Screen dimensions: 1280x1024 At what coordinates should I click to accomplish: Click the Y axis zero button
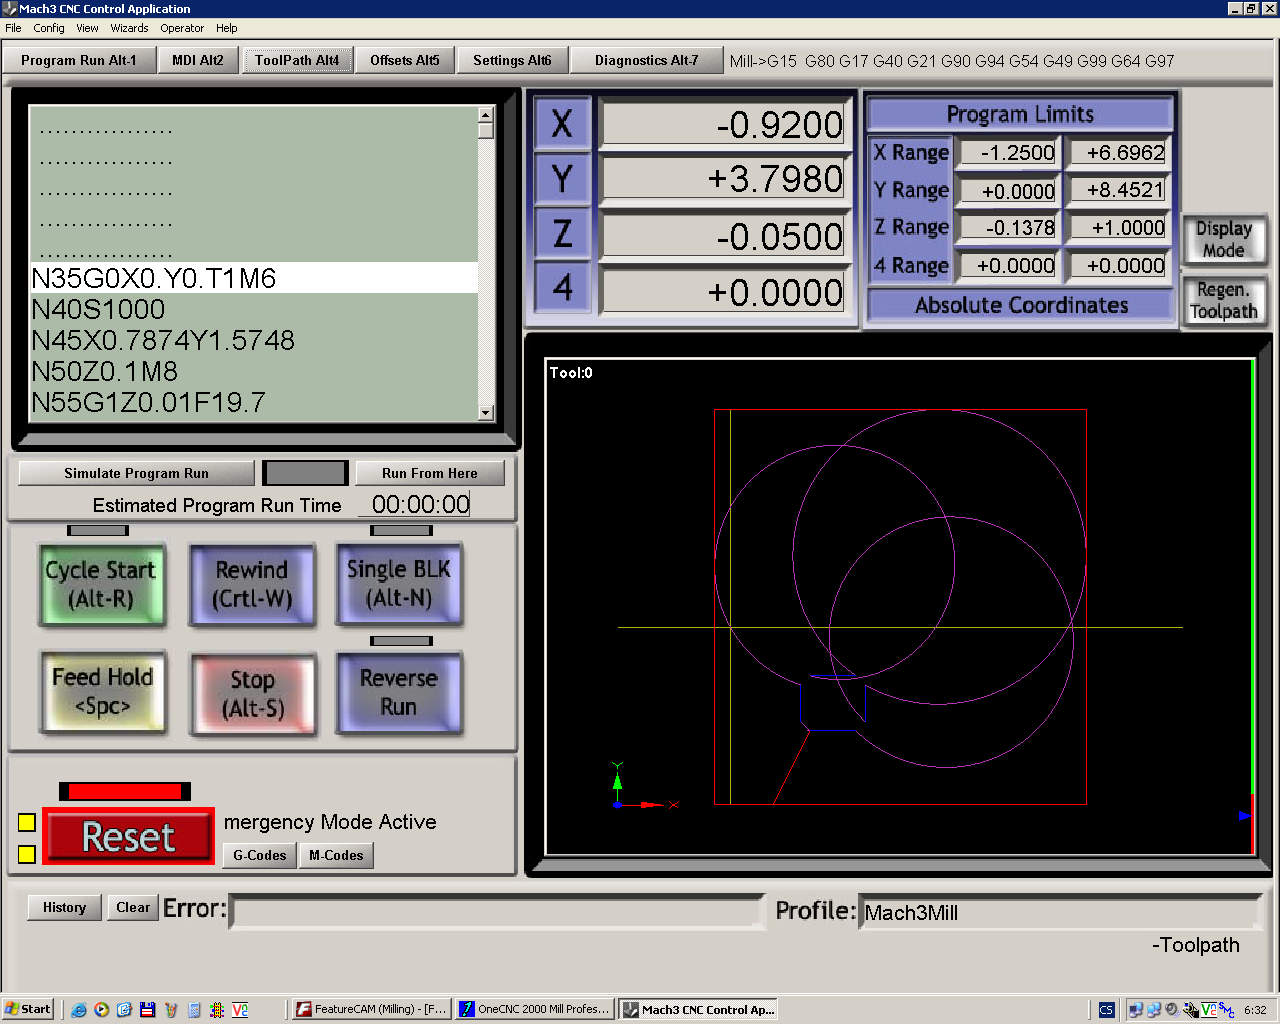click(x=562, y=179)
